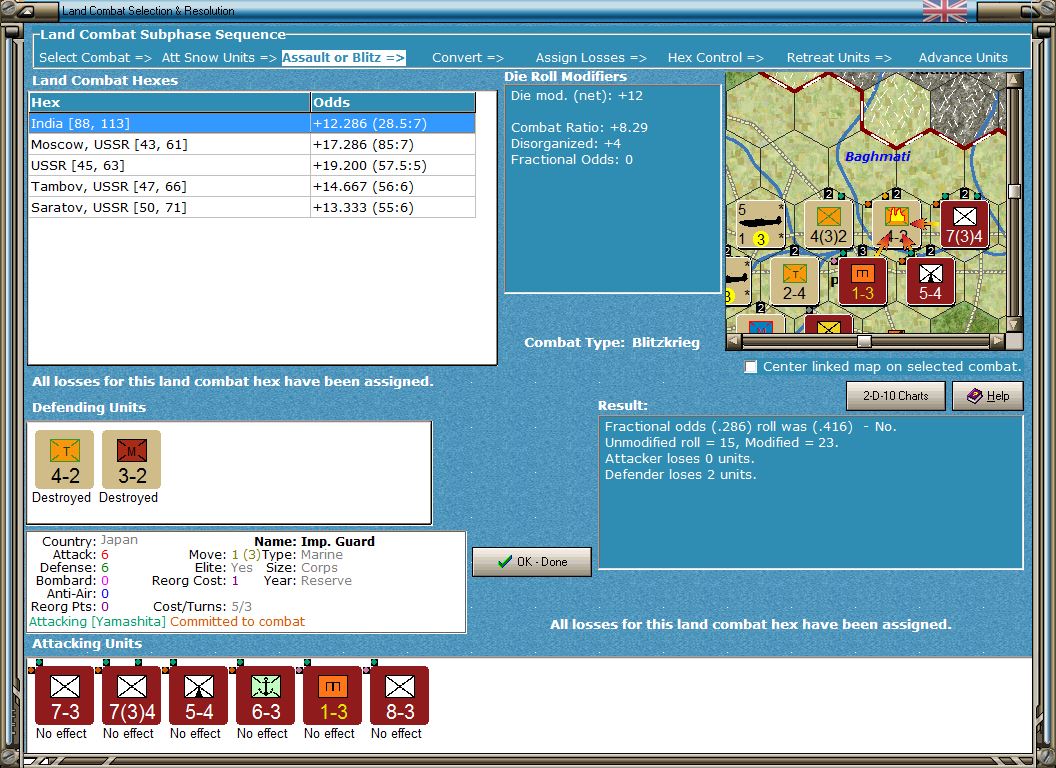This screenshot has height=768, width=1056.
Task: Select the Retreat Units subphase
Action: point(839,58)
